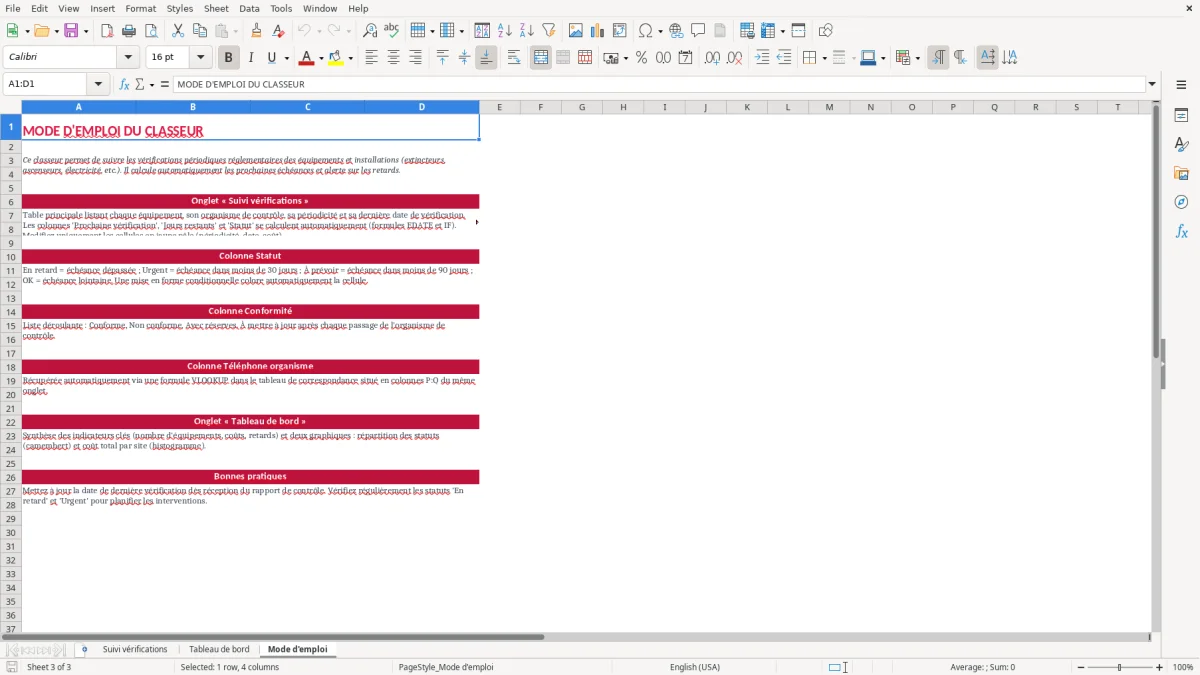Click the 100% zoom level

(1183, 667)
